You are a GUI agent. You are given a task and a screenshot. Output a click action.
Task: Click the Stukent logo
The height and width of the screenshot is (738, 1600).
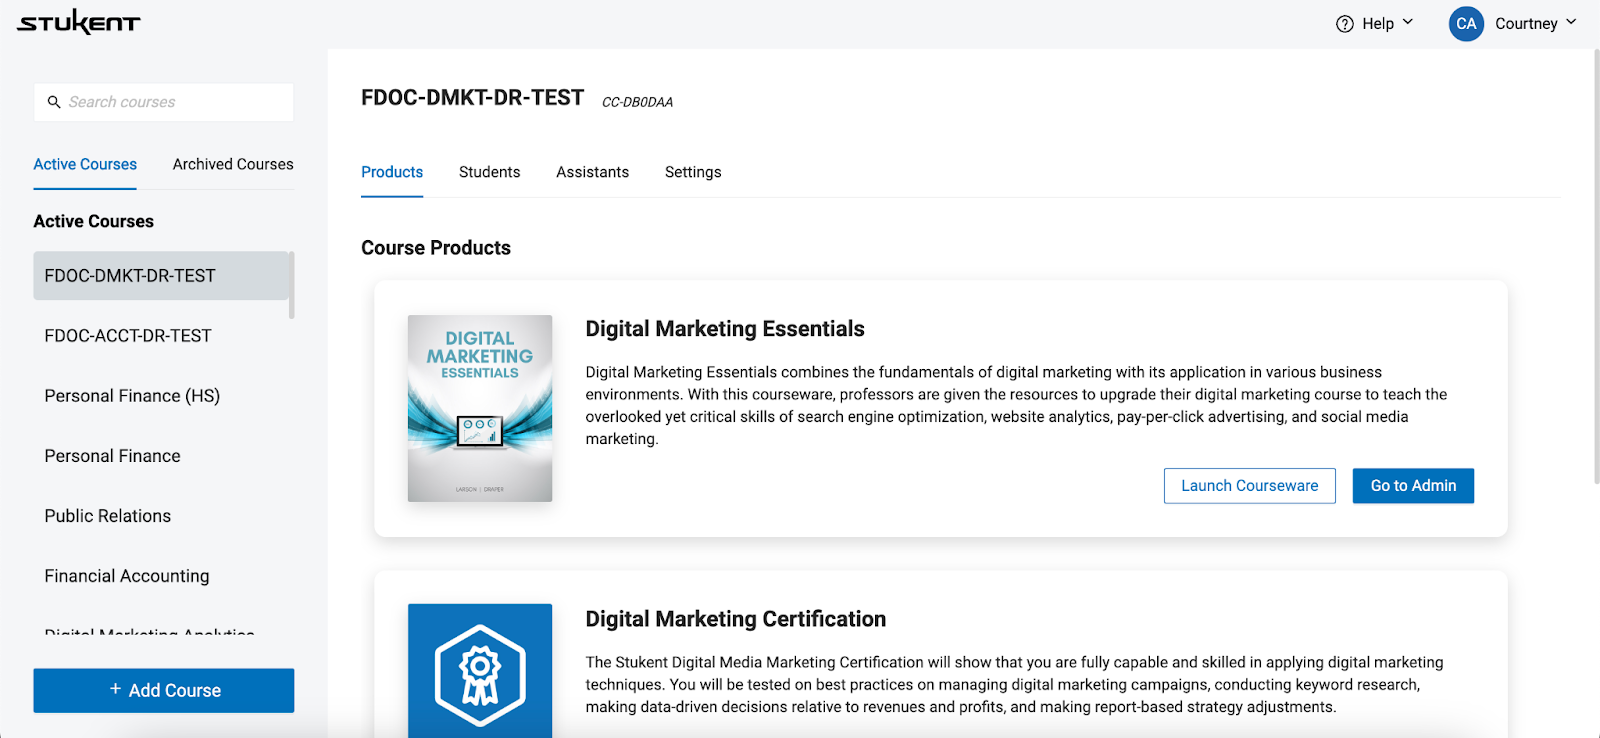[x=79, y=22]
